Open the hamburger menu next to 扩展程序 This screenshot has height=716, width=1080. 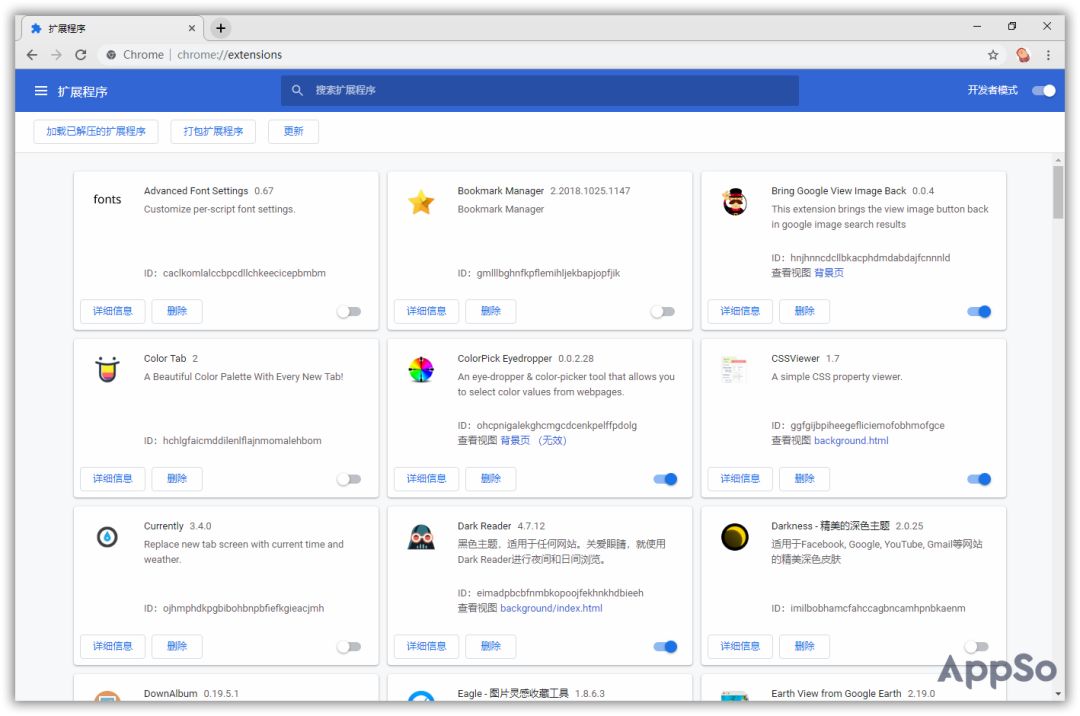click(x=41, y=91)
